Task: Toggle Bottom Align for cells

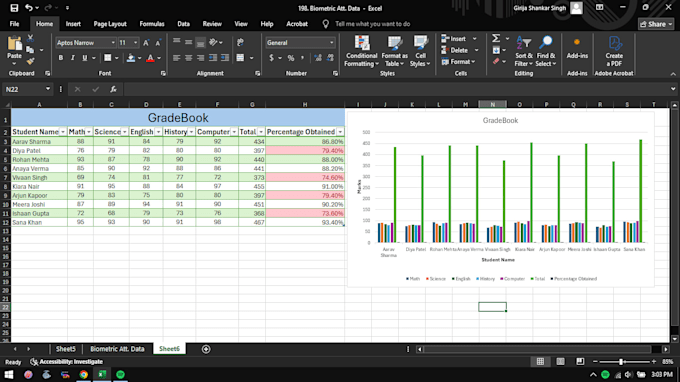Action: 200,42
